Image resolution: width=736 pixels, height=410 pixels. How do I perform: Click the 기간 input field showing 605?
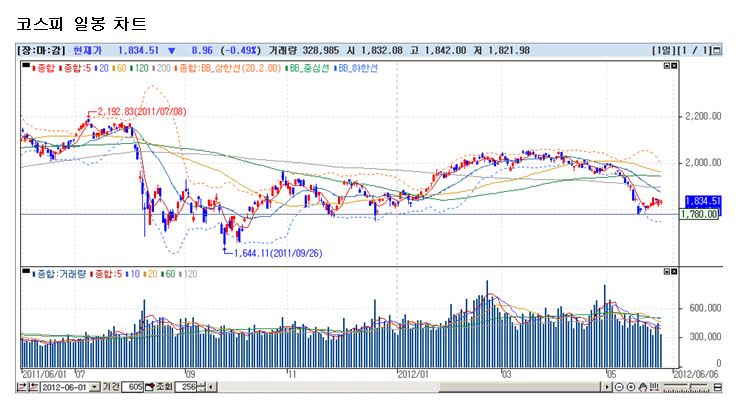[132, 386]
